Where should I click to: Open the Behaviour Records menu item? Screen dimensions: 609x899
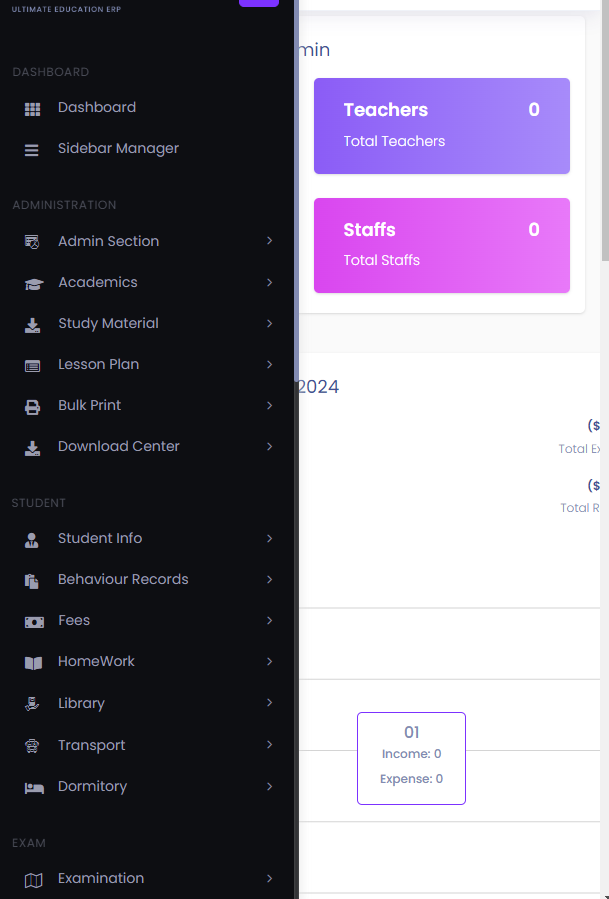[x=123, y=579]
